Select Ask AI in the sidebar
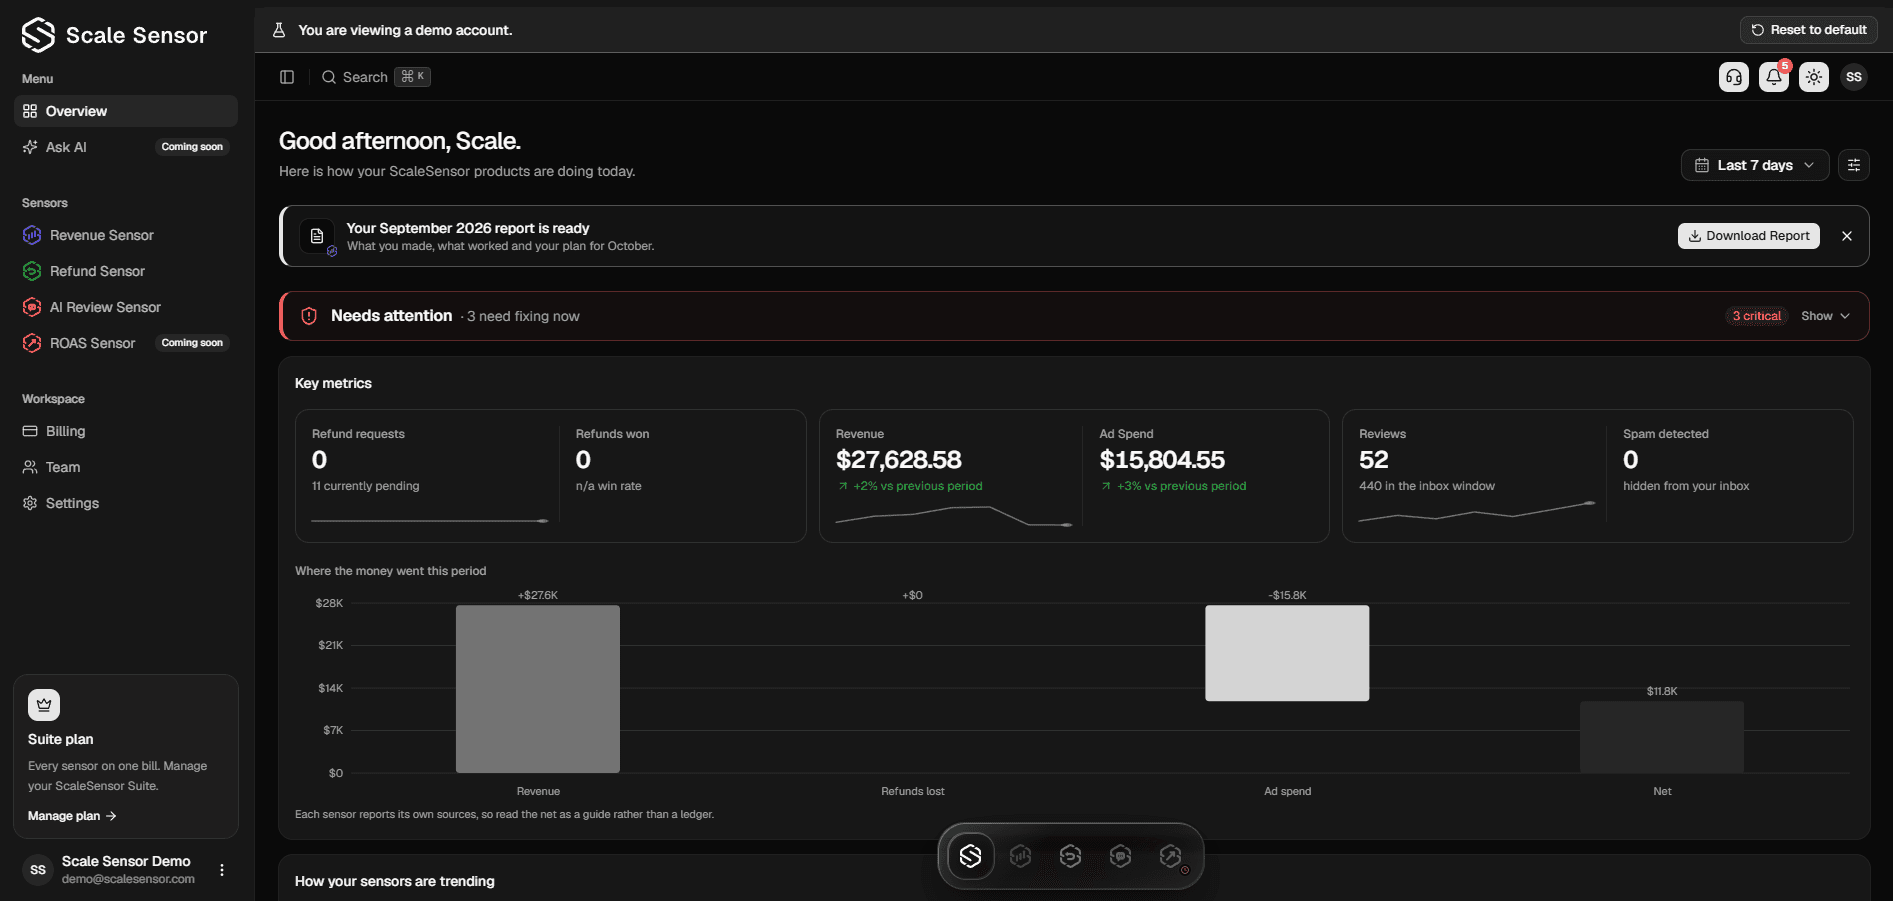1893x901 pixels. pyautogui.click(x=126, y=147)
